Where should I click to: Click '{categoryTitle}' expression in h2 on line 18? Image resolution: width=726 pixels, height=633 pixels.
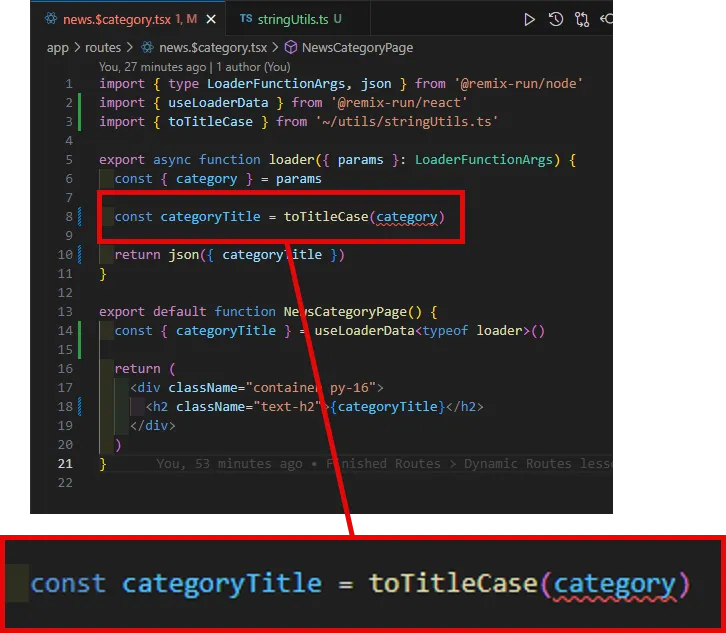388,407
